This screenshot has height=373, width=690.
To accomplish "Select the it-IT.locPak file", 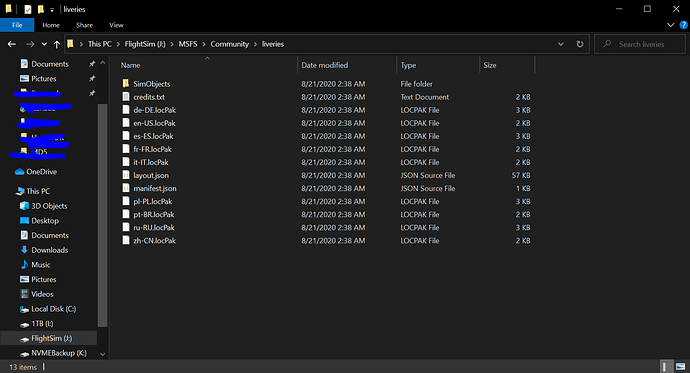I will [x=150, y=162].
